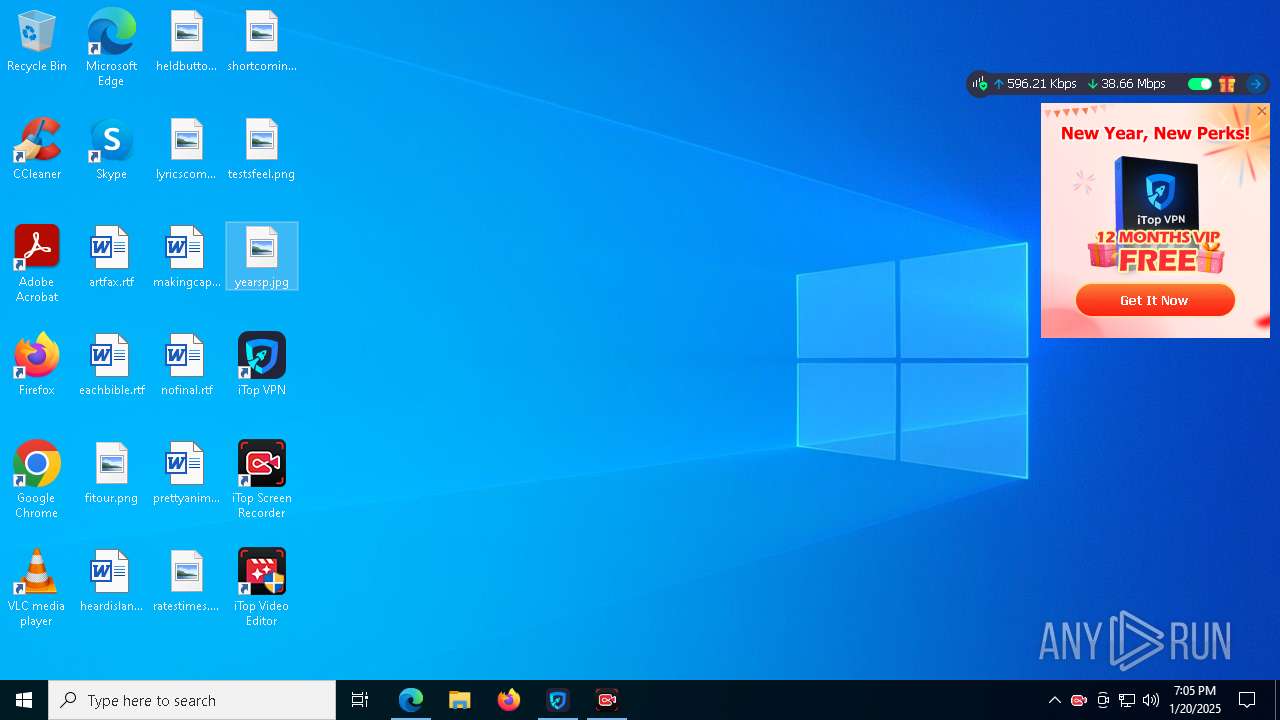Screen dimensions: 1280x720
Task: Click the gift box icon in VPN widget
Action: [1227, 84]
